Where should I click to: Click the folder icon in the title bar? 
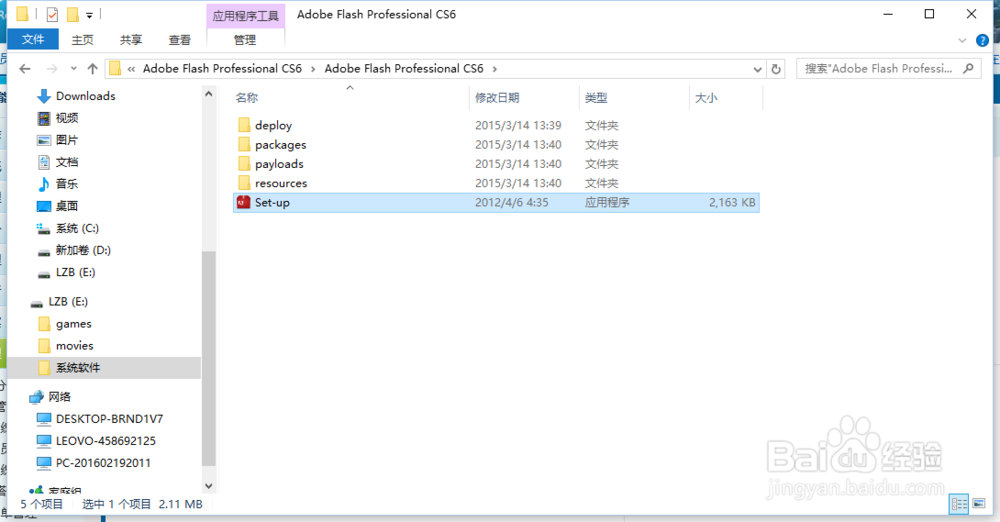pos(22,14)
